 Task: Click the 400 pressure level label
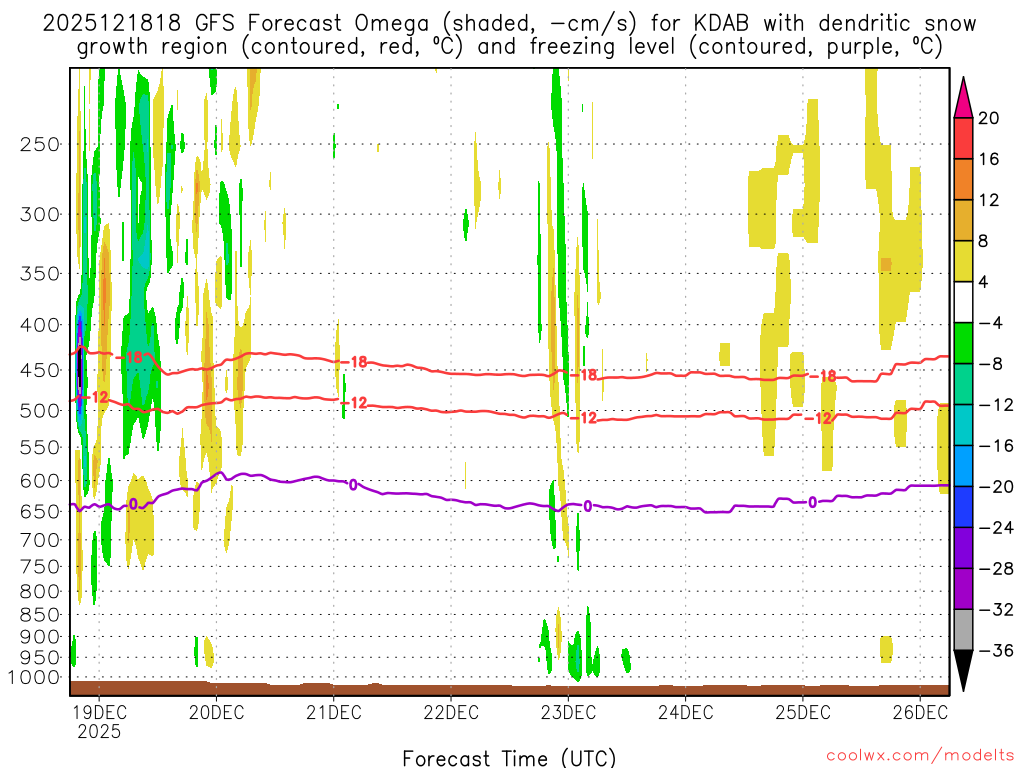coord(40,325)
